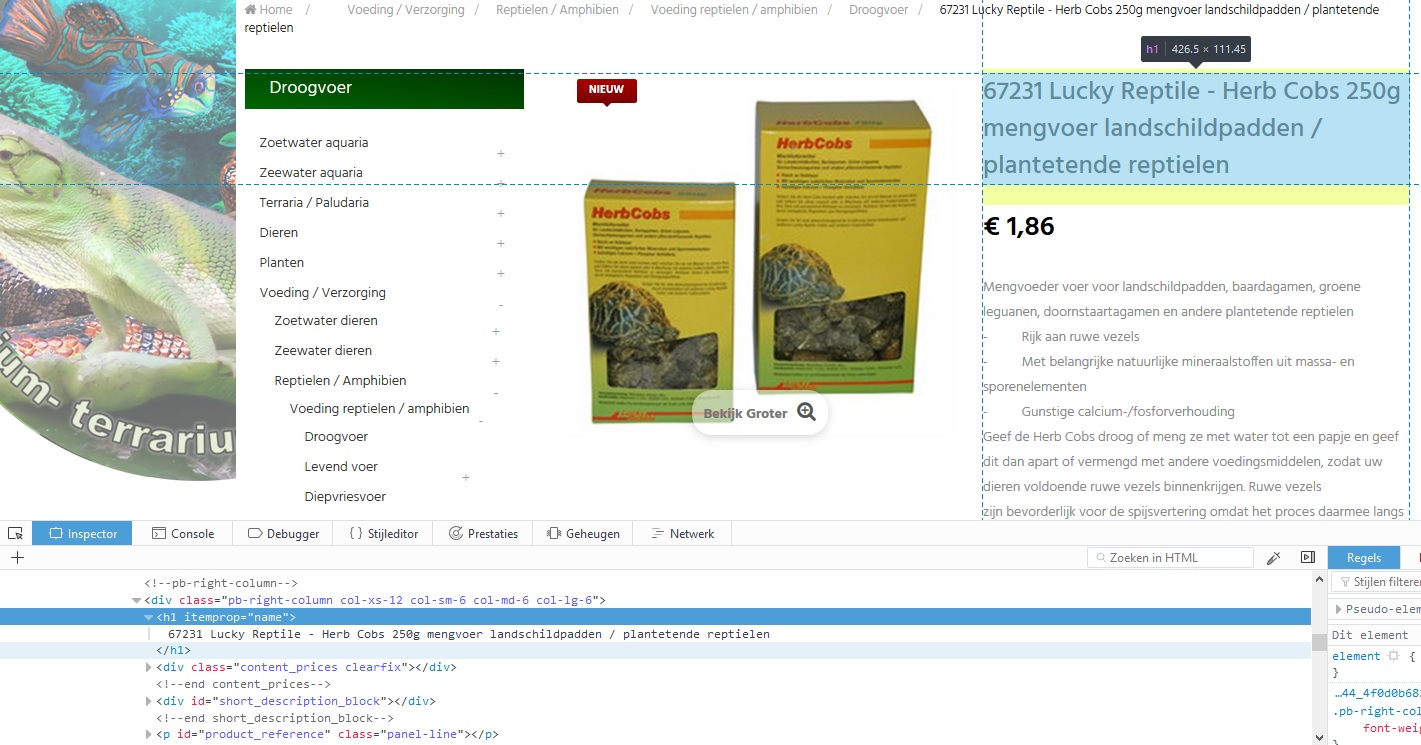Expand the Terraria / Paludaria category
1421x745 pixels.
501,213
